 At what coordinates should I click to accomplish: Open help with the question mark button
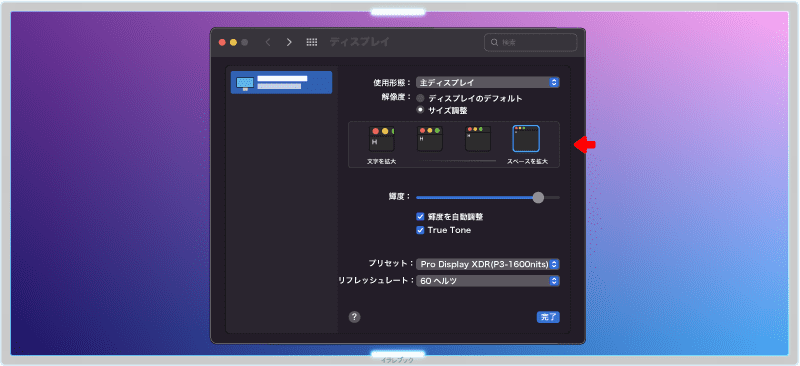(355, 317)
